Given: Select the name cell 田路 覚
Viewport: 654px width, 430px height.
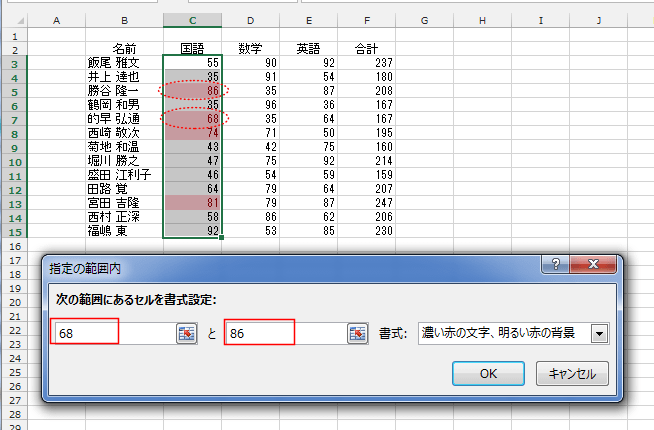Looking at the screenshot, I should [124, 189].
